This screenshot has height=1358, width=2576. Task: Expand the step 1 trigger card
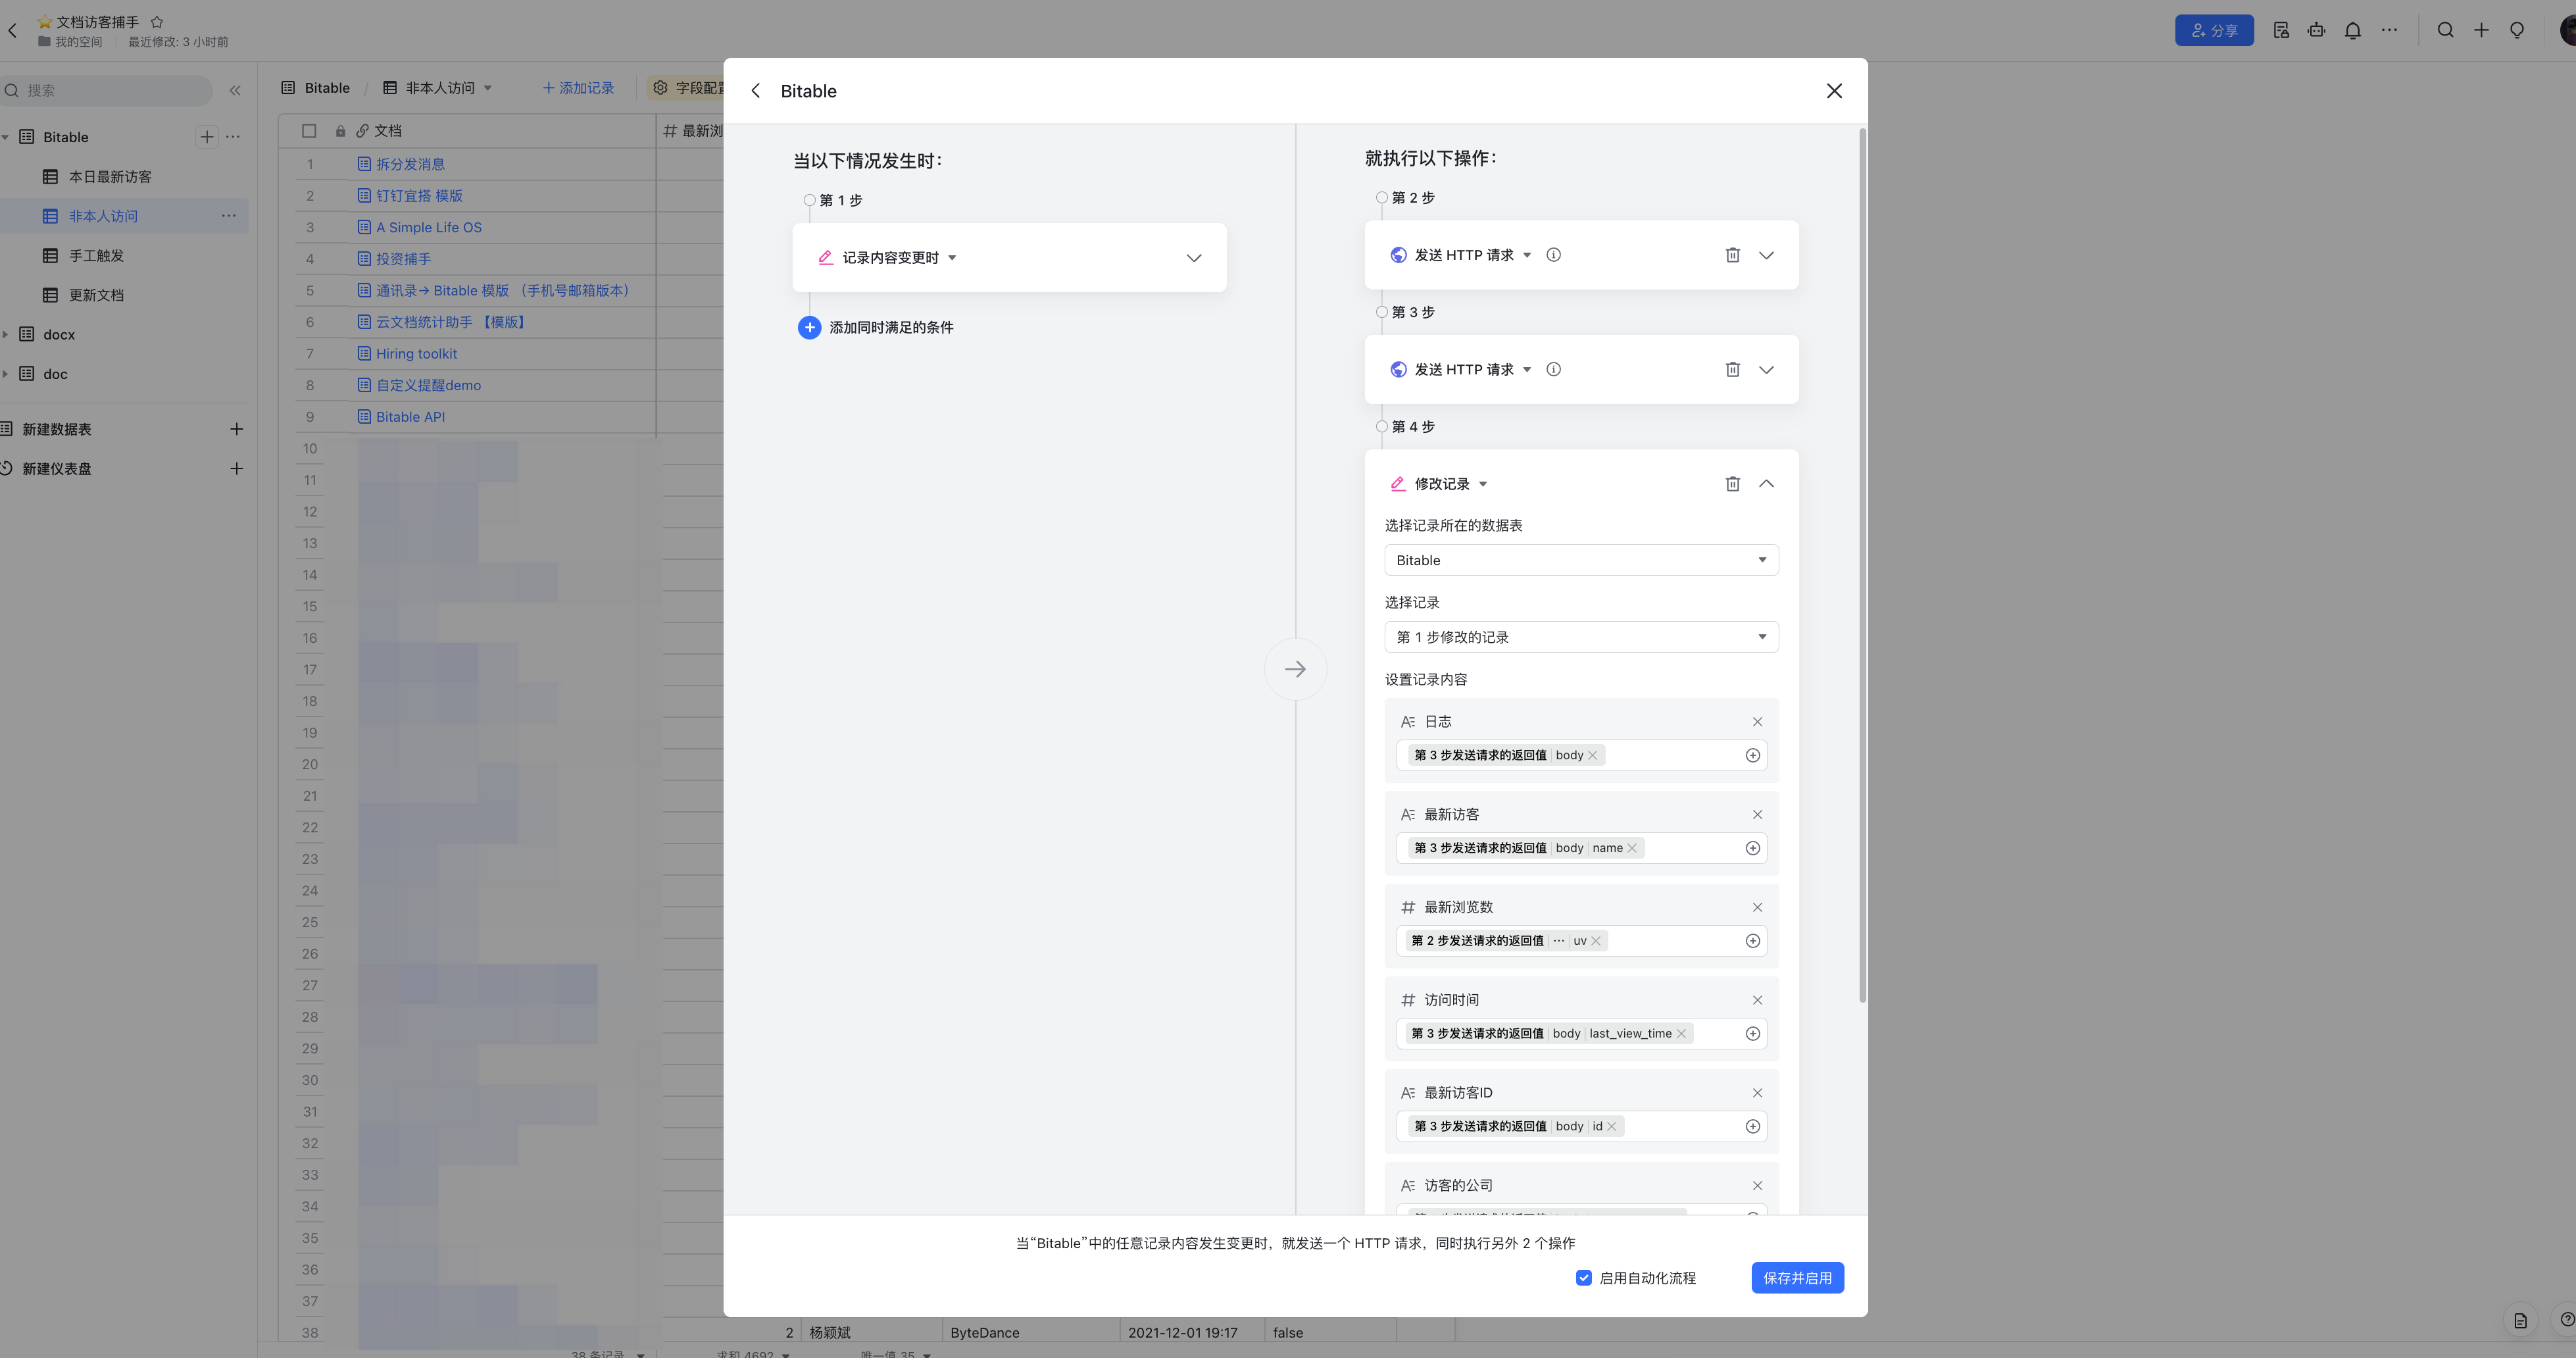pos(1194,258)
